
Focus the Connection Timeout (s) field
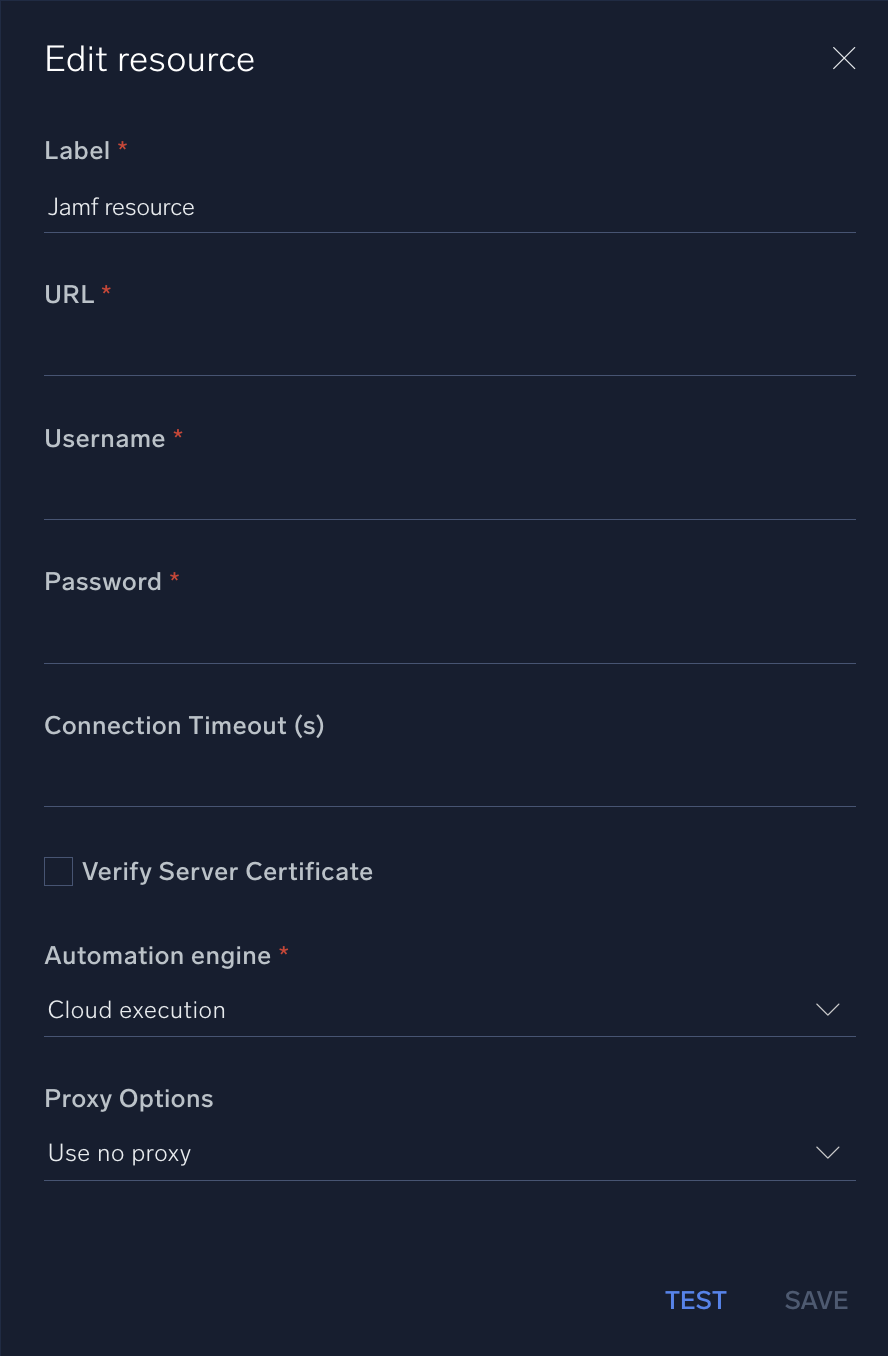[x=449, y=782]
